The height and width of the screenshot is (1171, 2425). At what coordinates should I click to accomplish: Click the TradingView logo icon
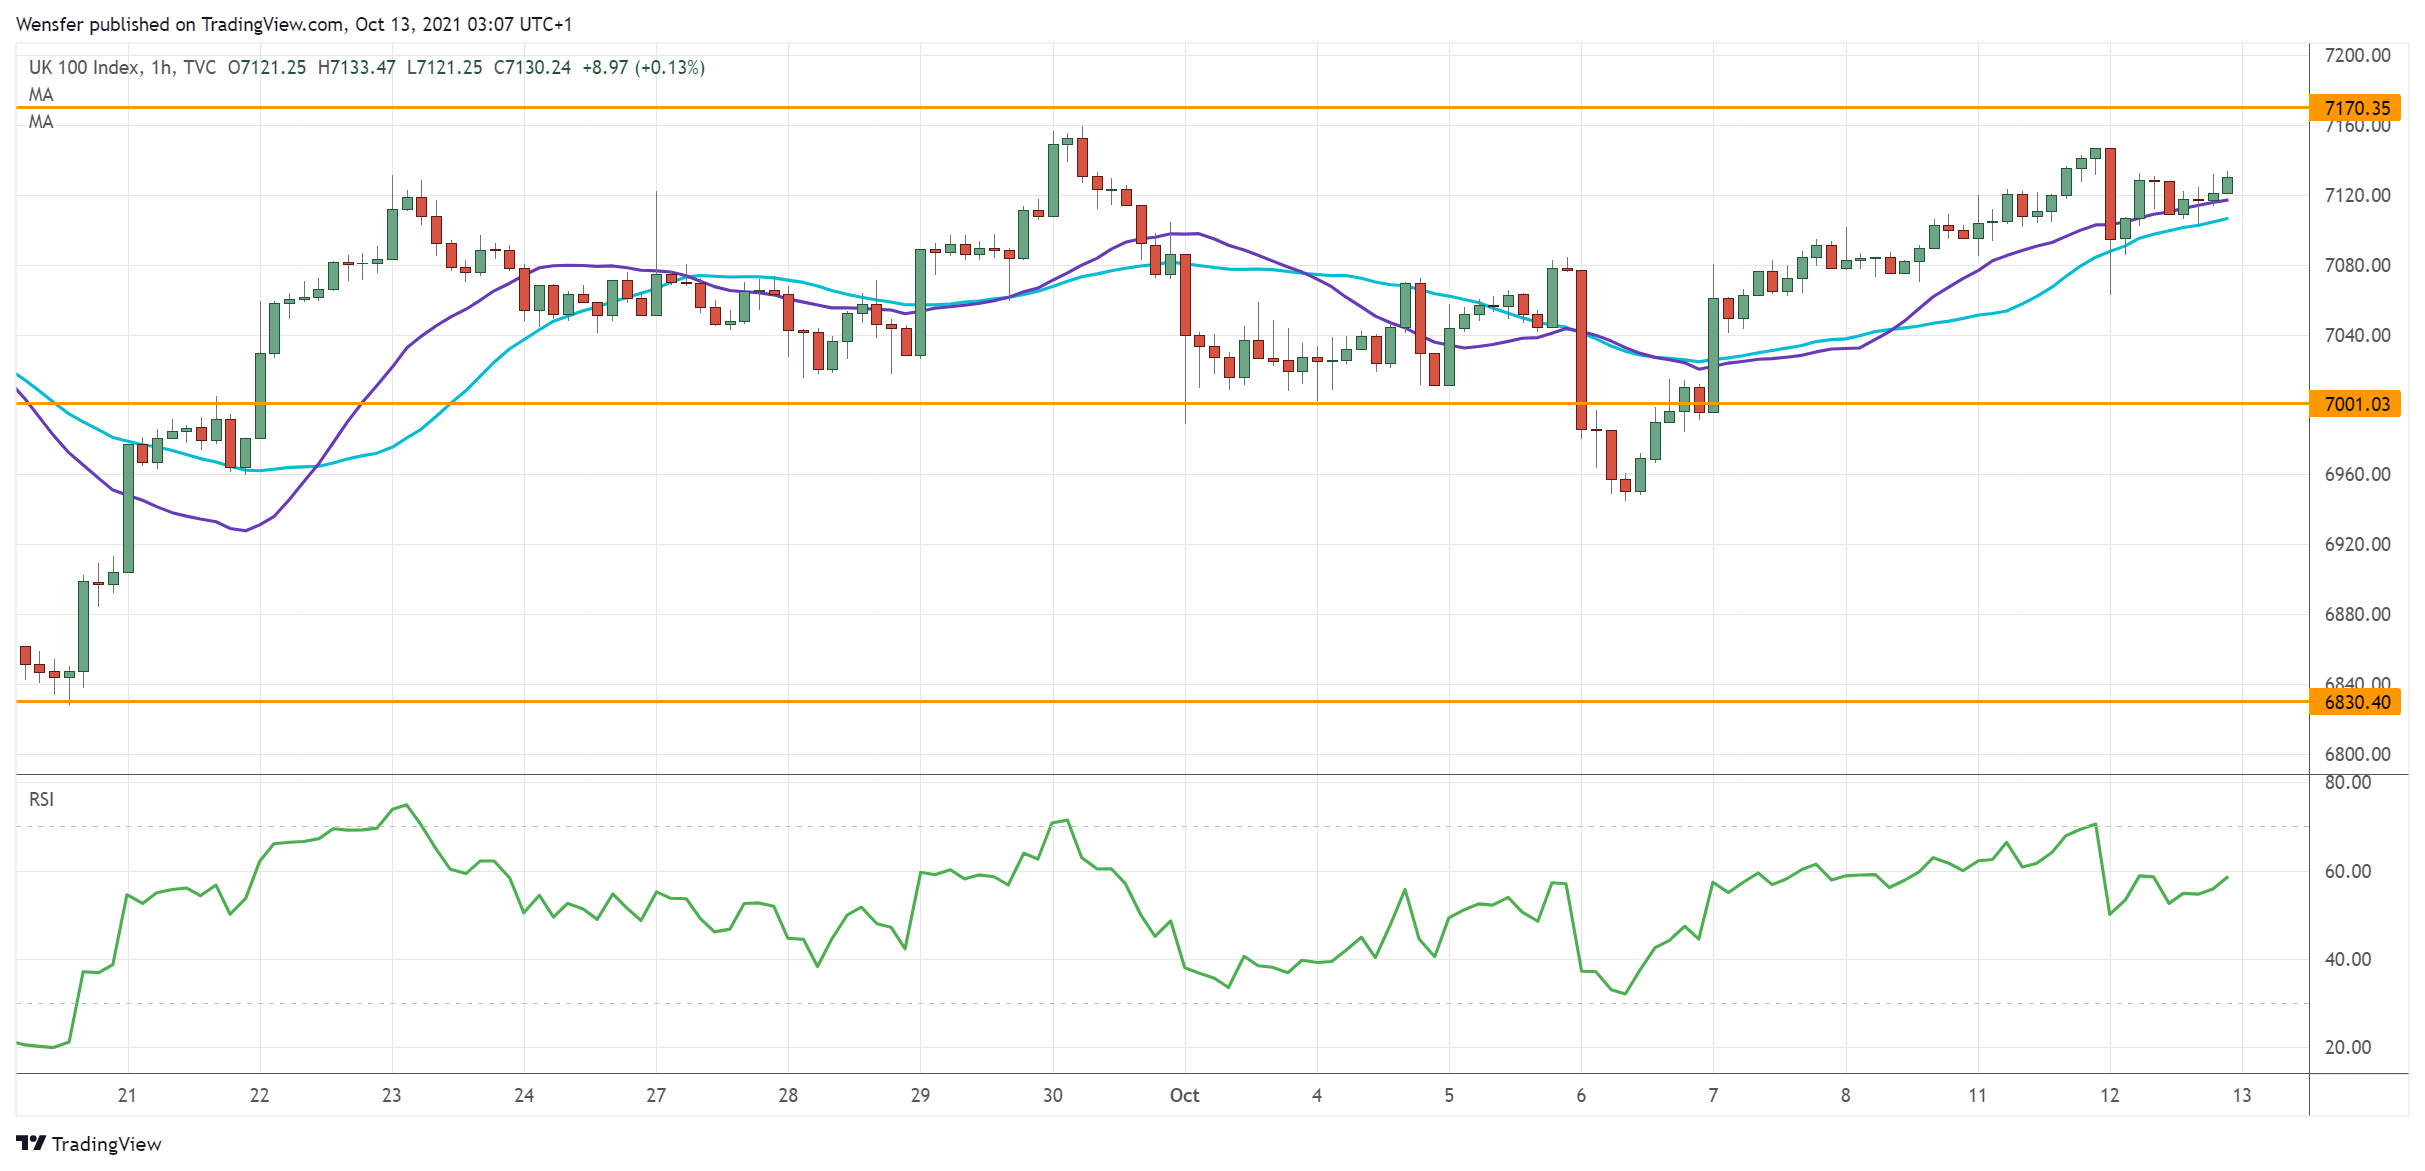point(31,1143)
